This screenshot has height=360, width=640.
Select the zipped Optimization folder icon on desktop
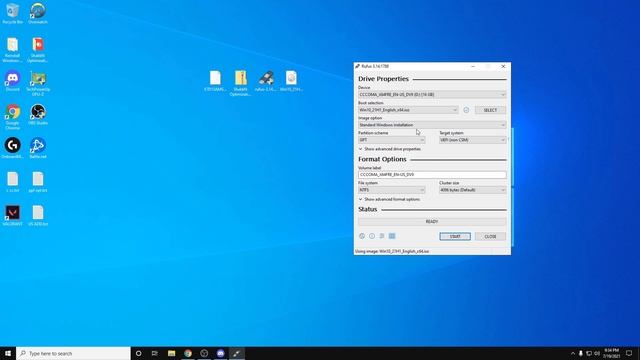pyautogui.click(x=240, y=83)
